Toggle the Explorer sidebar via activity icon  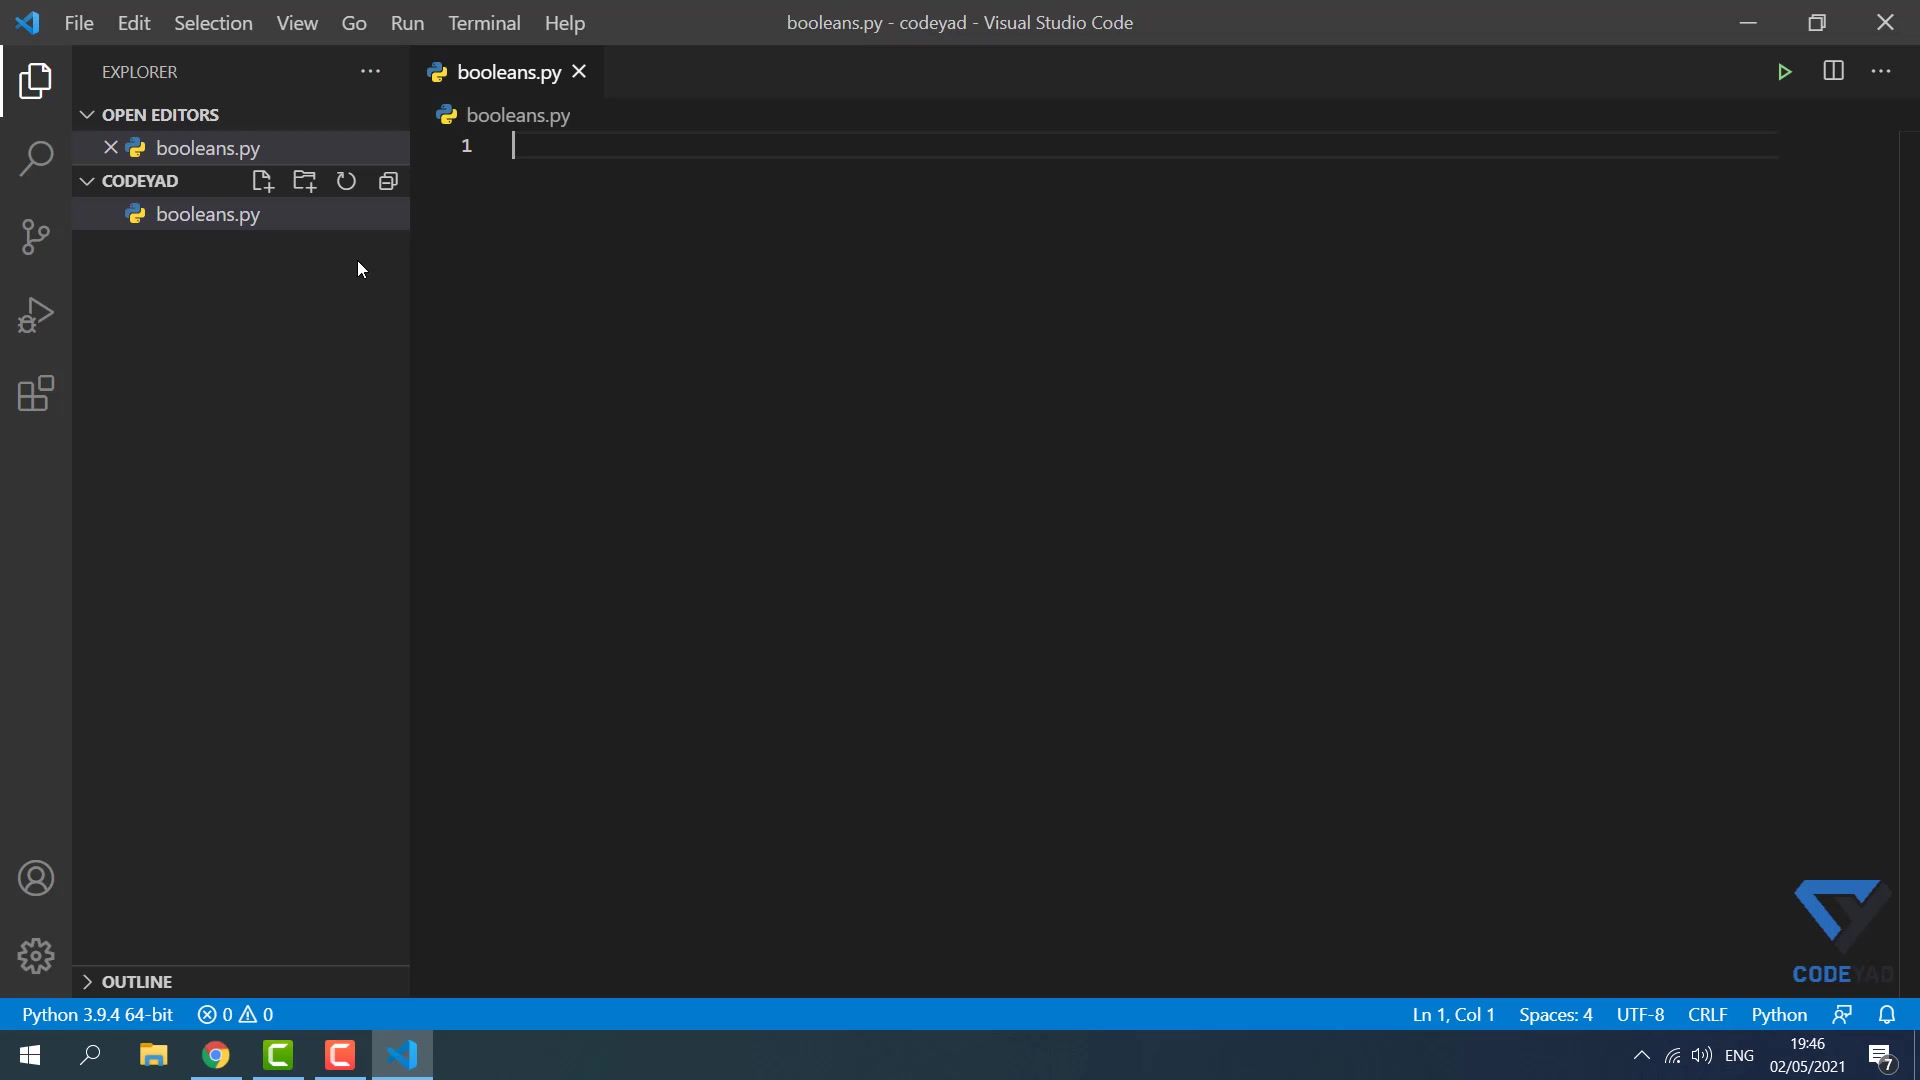[36, 81]
